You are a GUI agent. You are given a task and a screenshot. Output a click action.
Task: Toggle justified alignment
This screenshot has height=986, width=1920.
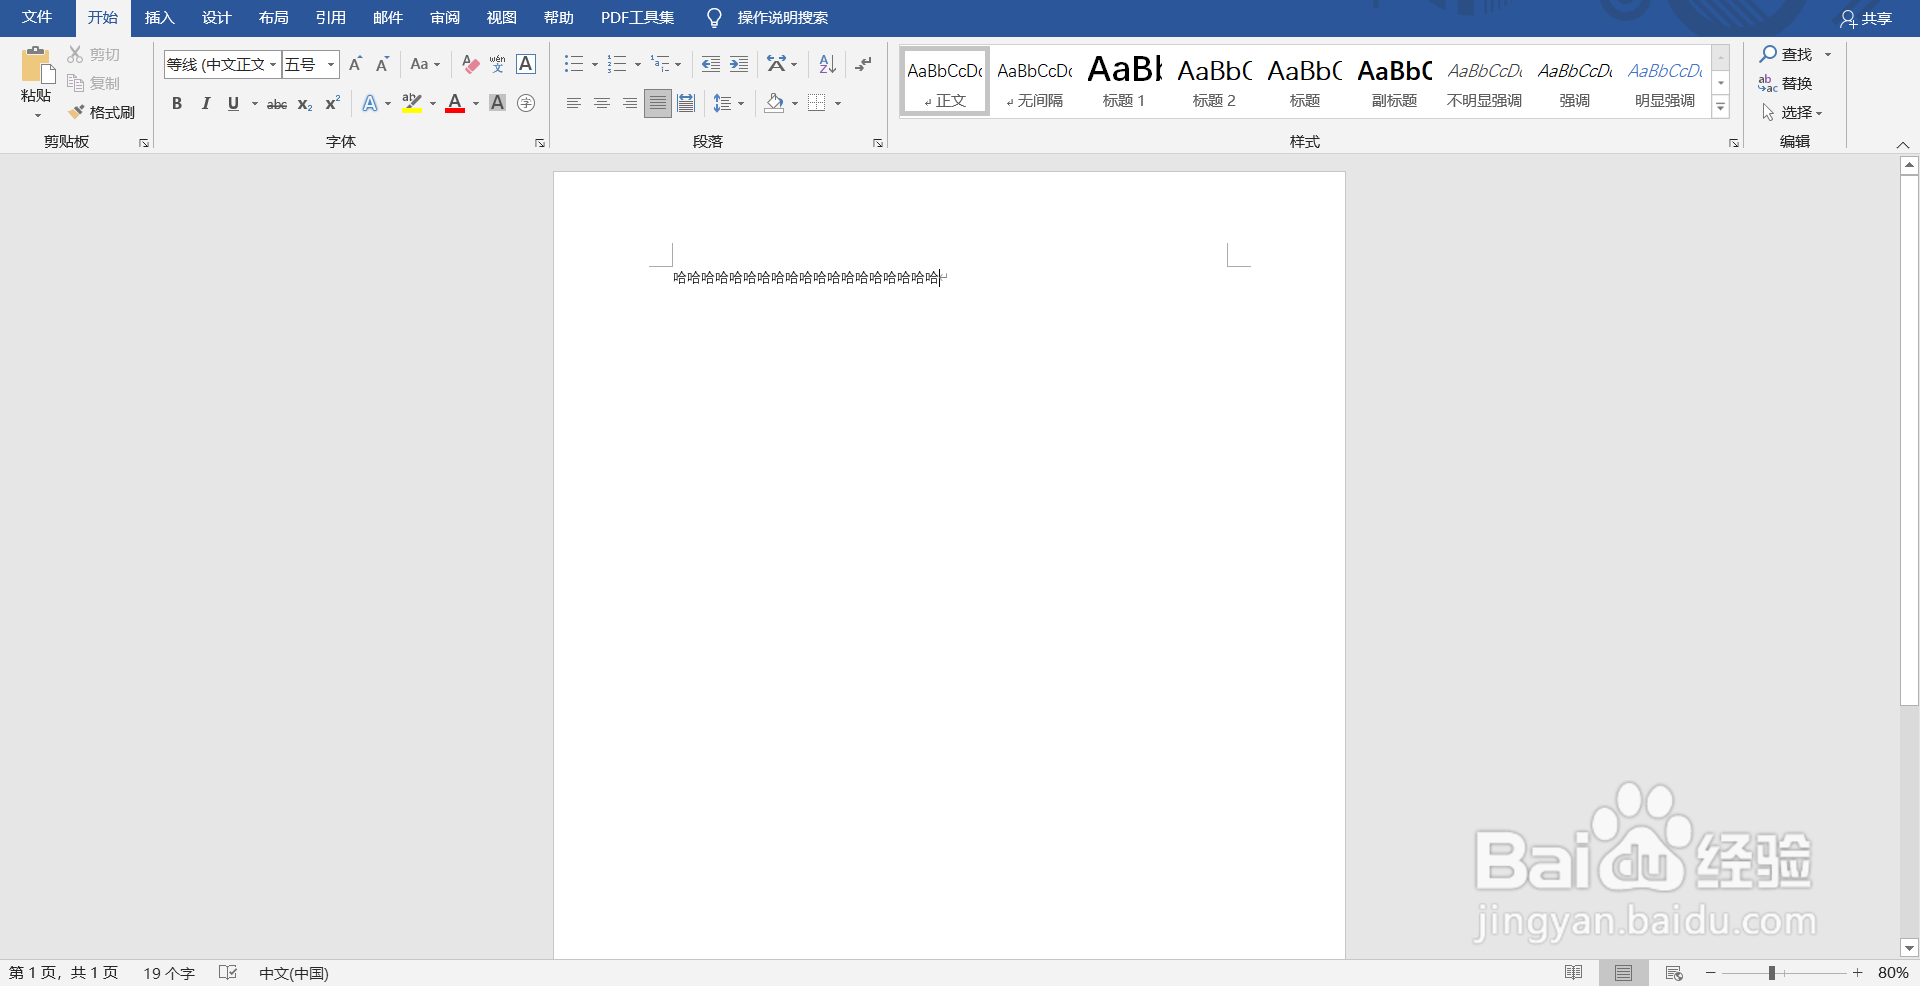[657, 103]
